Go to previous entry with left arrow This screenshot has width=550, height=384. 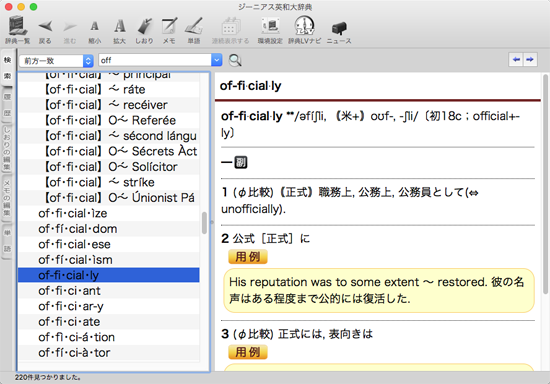click(516, 60)
